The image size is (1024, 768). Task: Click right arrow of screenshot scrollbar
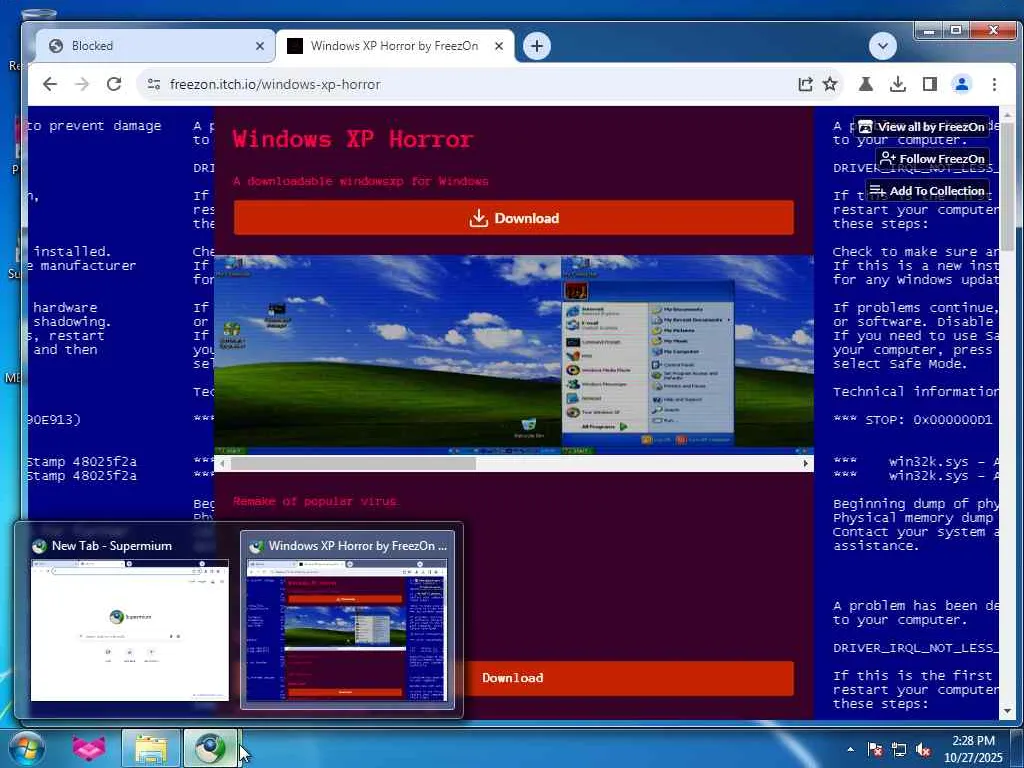(x=805, y=463)
